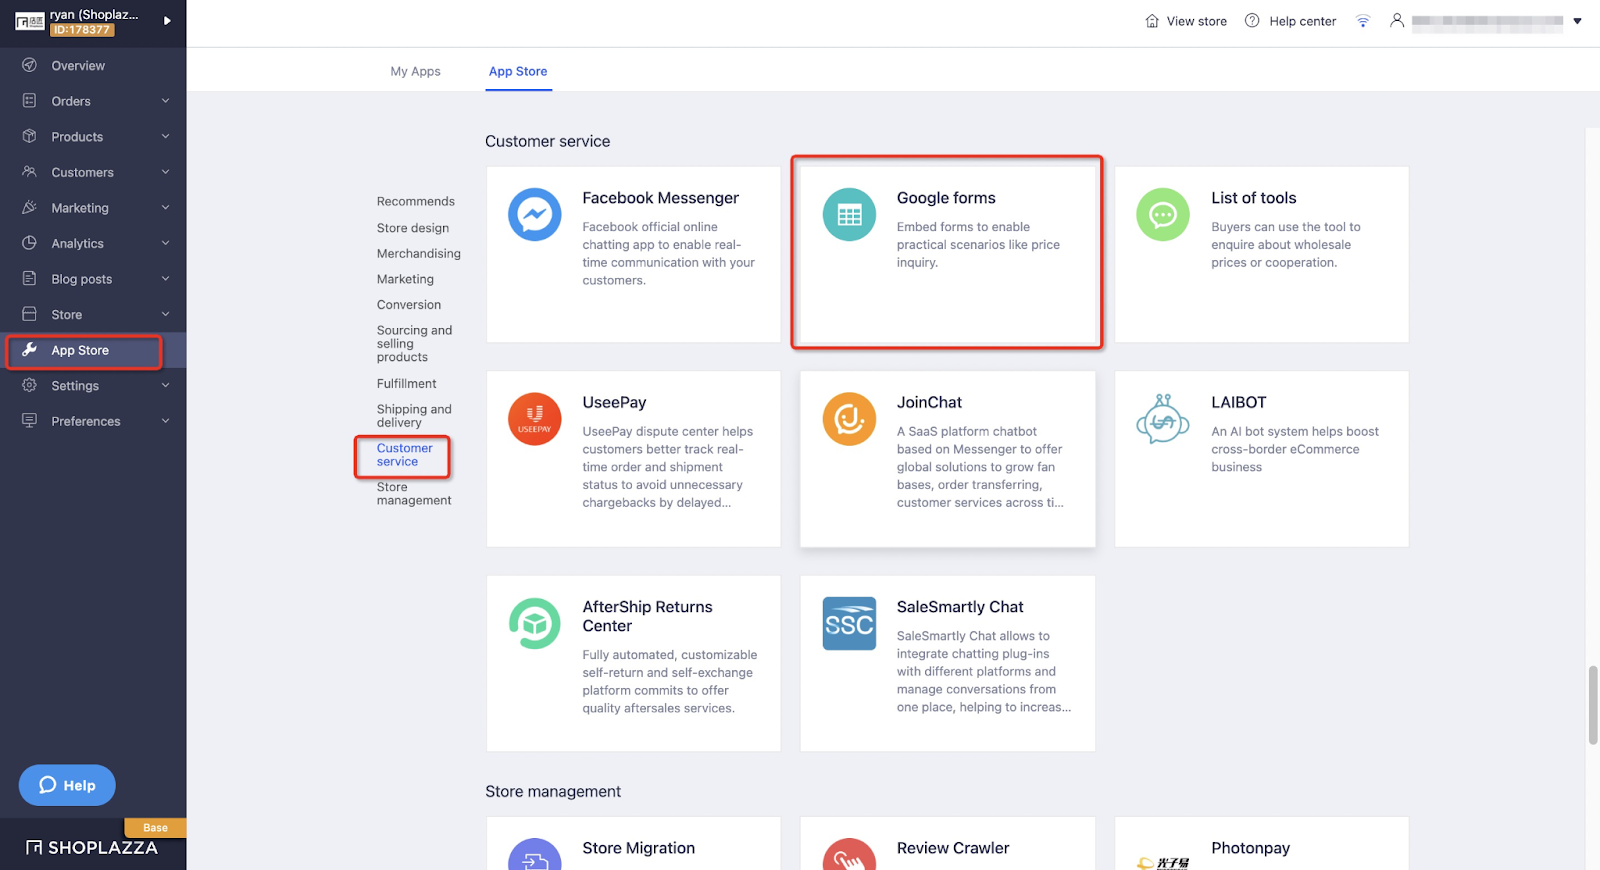The height and width of the screenshot is (870, 1600).
Task: Open the Google forms app title
Action: coord(946,198)
